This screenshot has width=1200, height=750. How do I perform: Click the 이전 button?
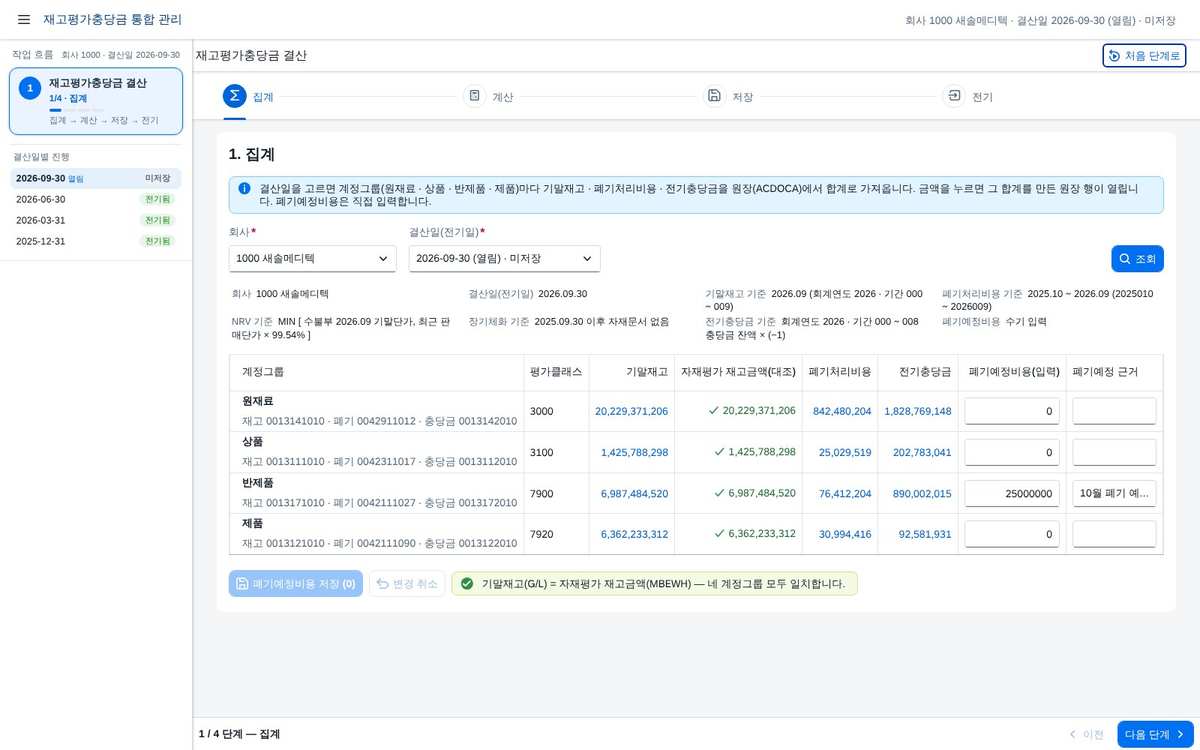1087,734
